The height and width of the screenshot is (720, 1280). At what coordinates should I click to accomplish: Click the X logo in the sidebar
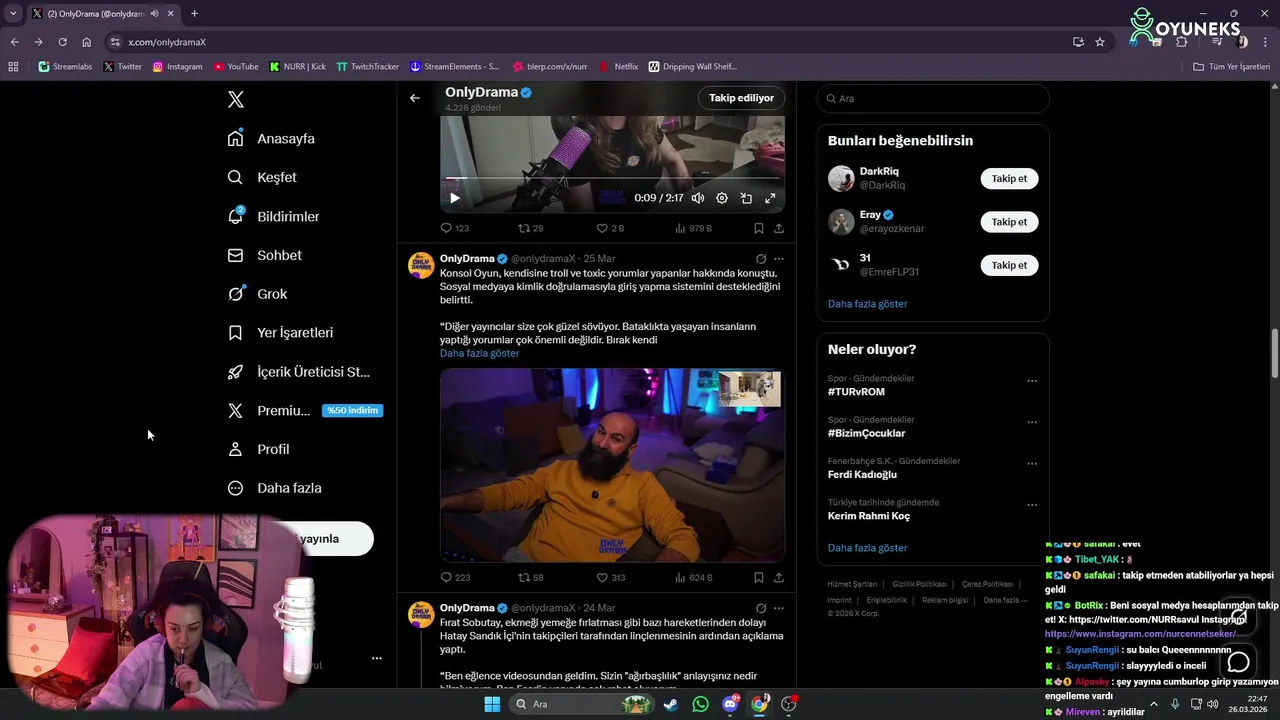pyautogui.click(x=236, y=99)
